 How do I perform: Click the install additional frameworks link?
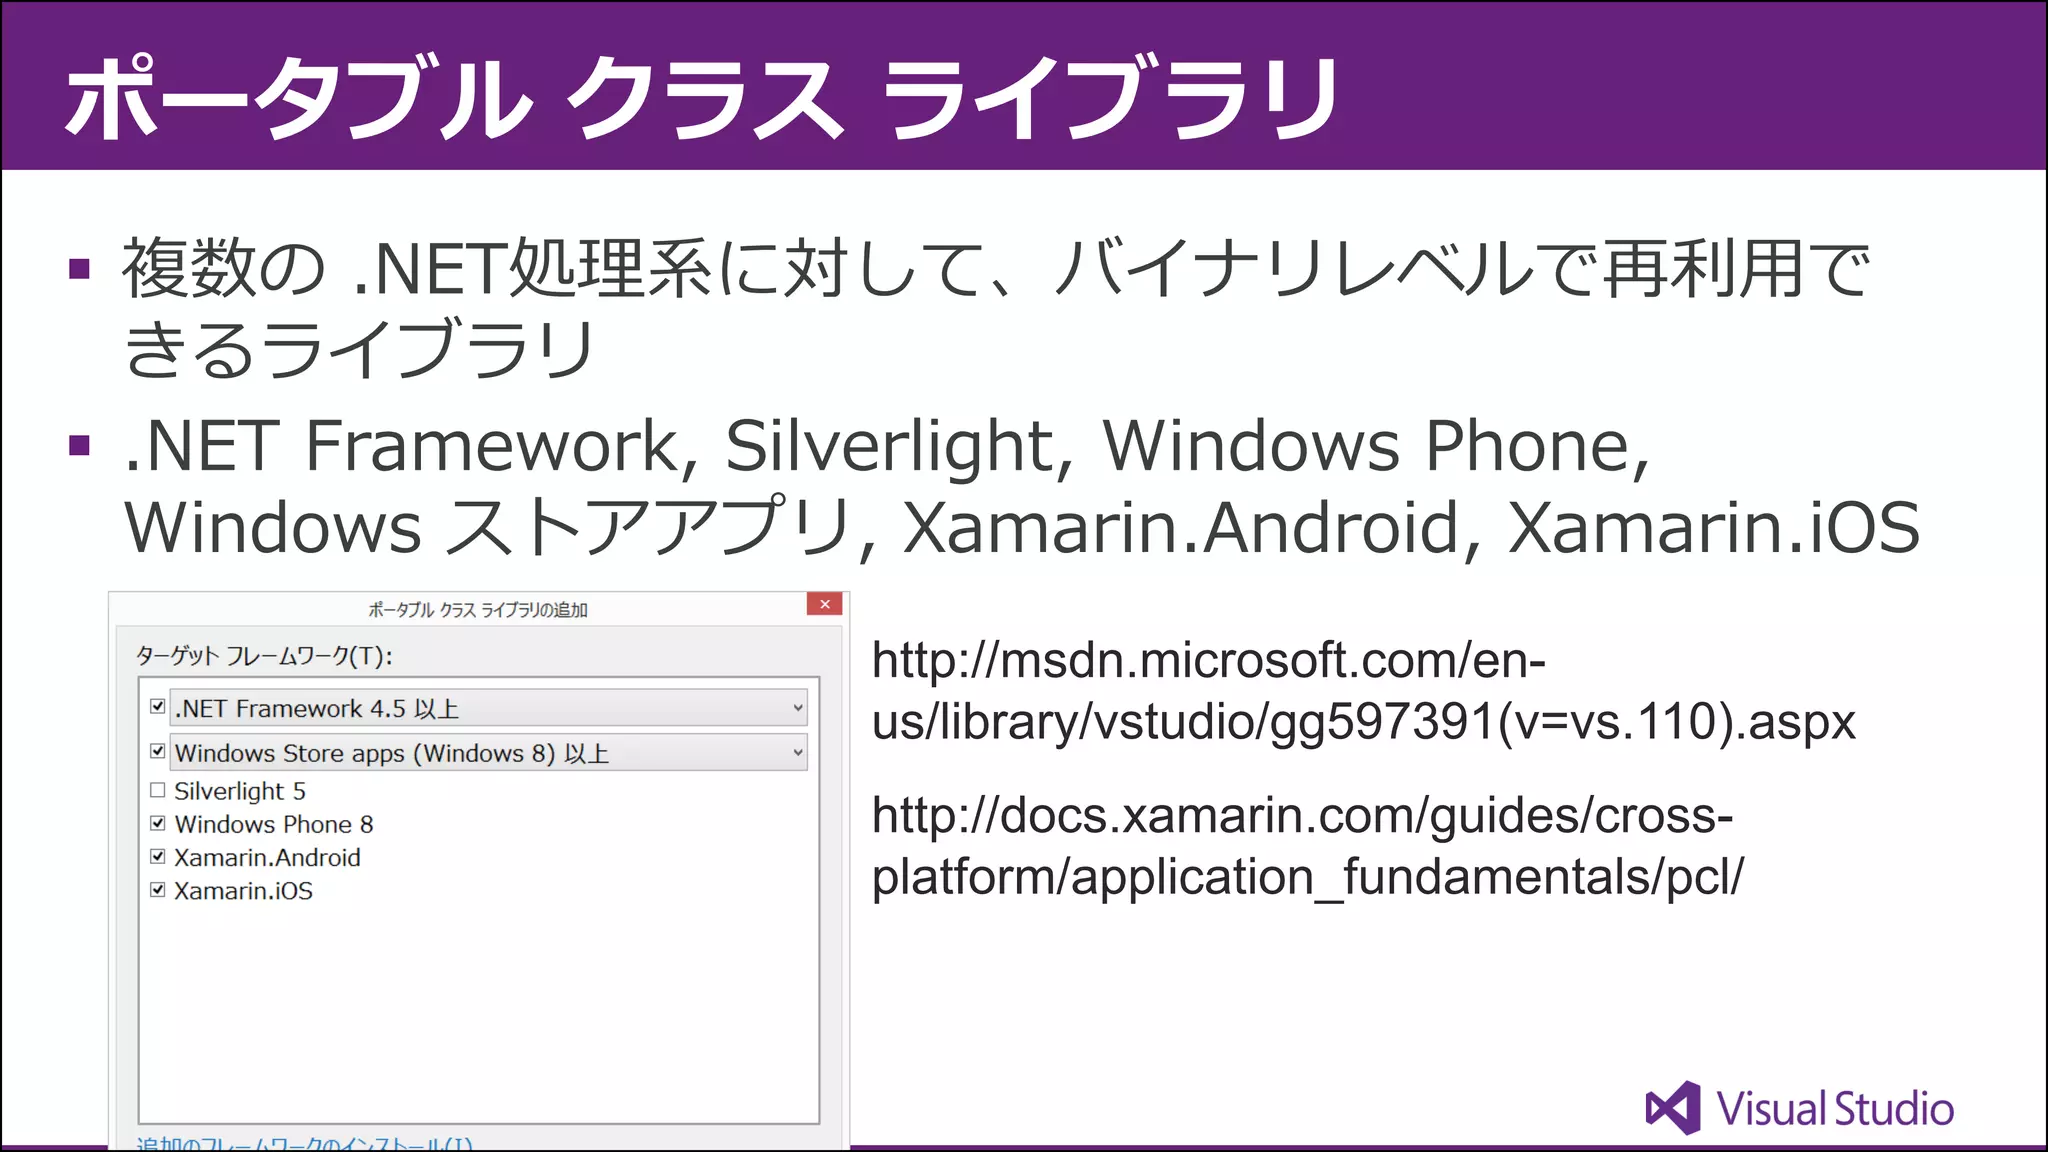tap(304, 1143)
